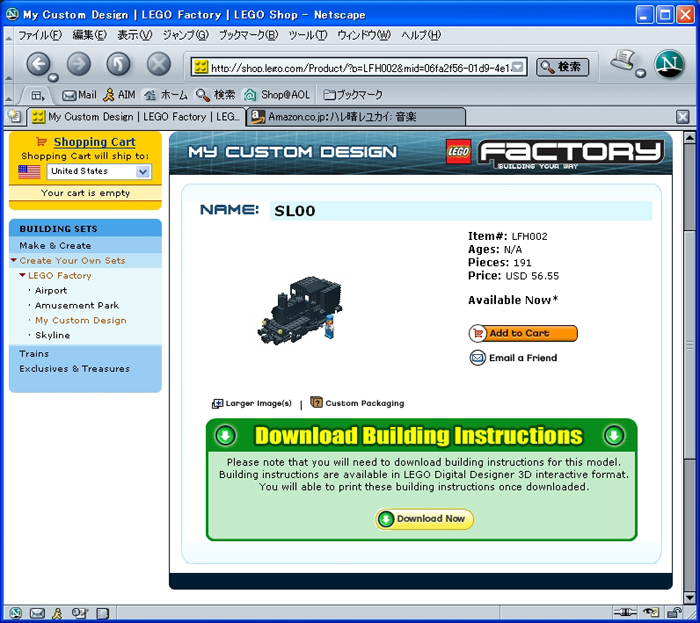The height and width of the screenshot is (623, 700).
Task: Click the 検索 magnifier on personal toolbar
Action: 215,95
